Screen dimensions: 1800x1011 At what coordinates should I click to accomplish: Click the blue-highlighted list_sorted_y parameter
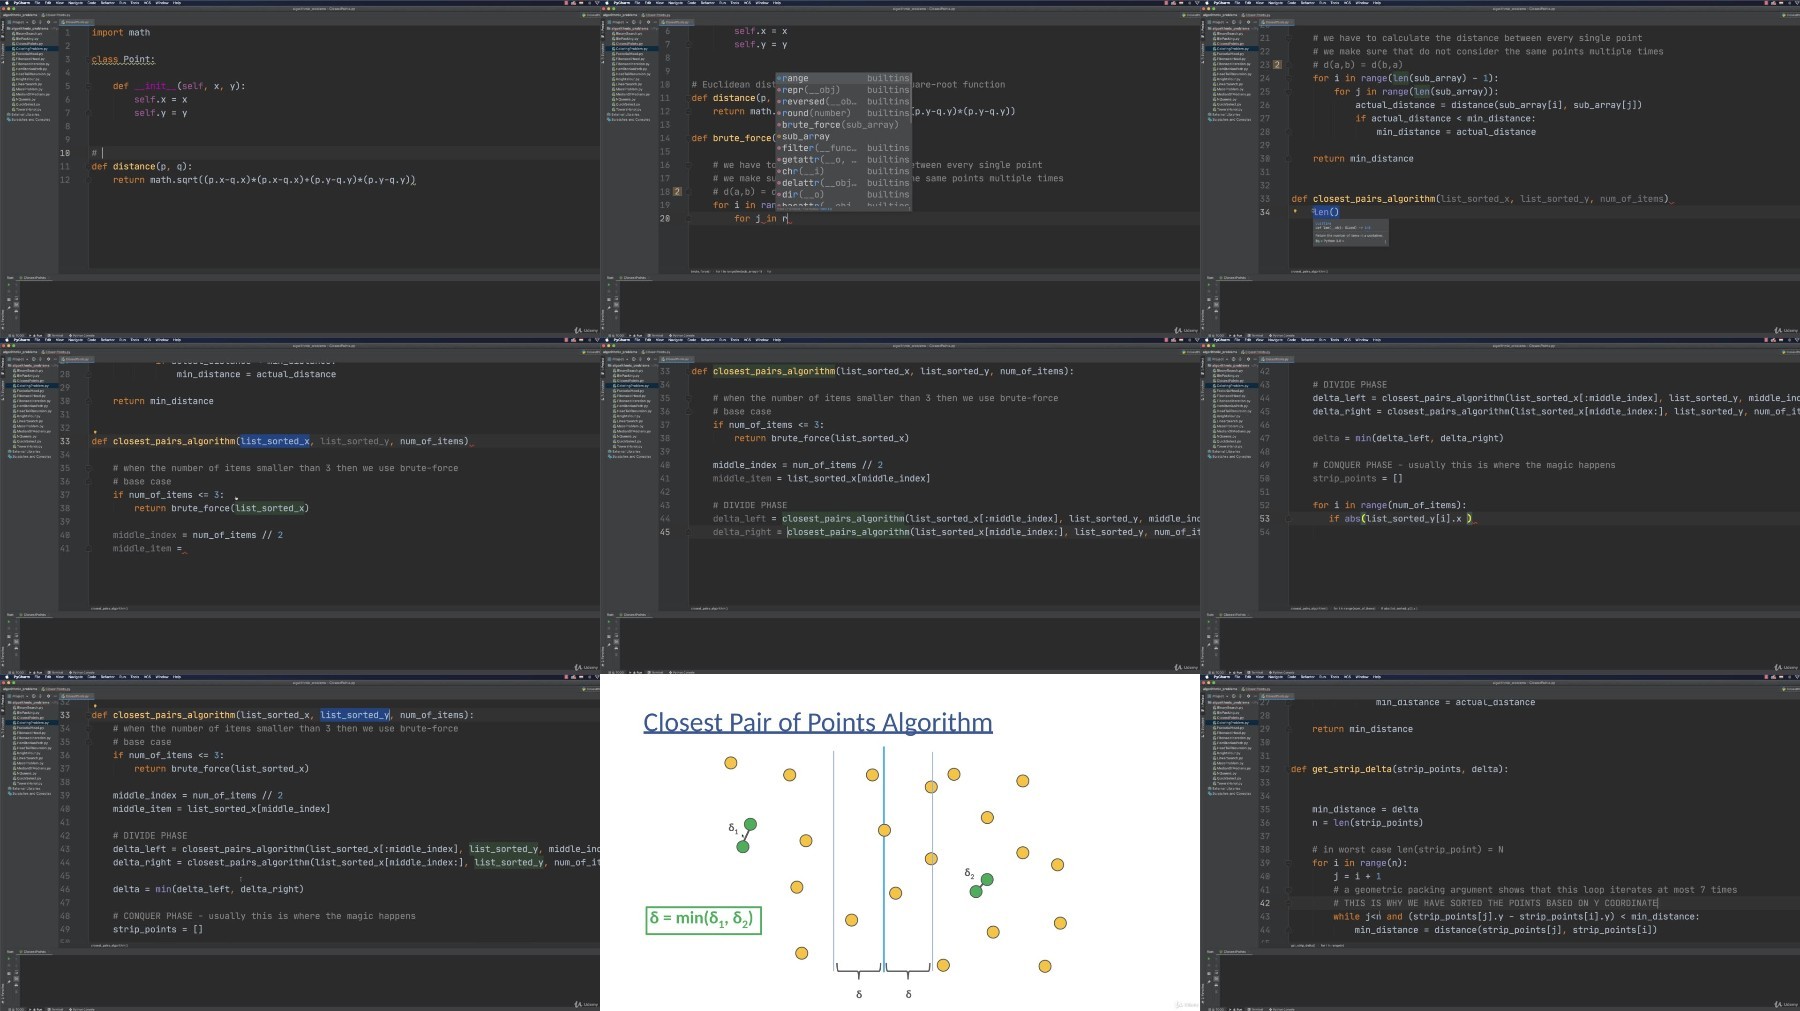355,715
